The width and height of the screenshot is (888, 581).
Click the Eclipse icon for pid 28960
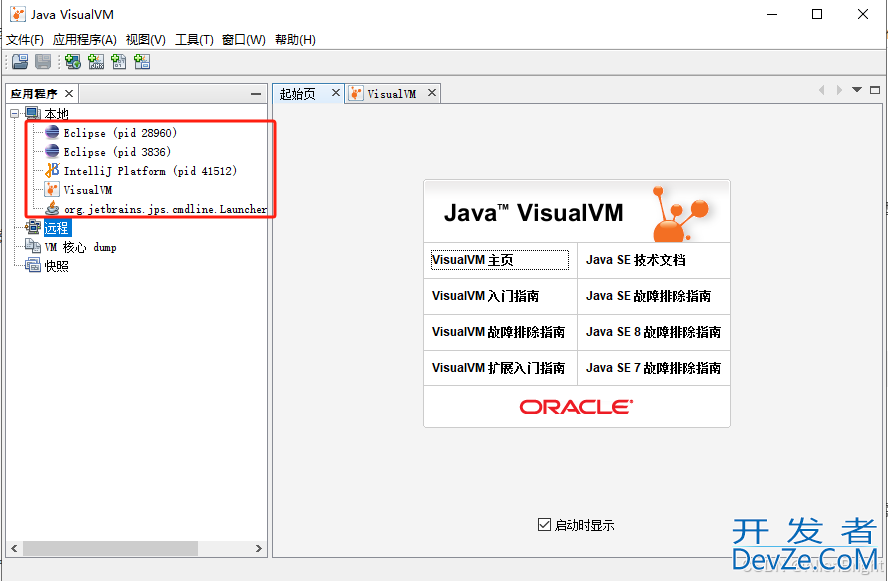52,133
